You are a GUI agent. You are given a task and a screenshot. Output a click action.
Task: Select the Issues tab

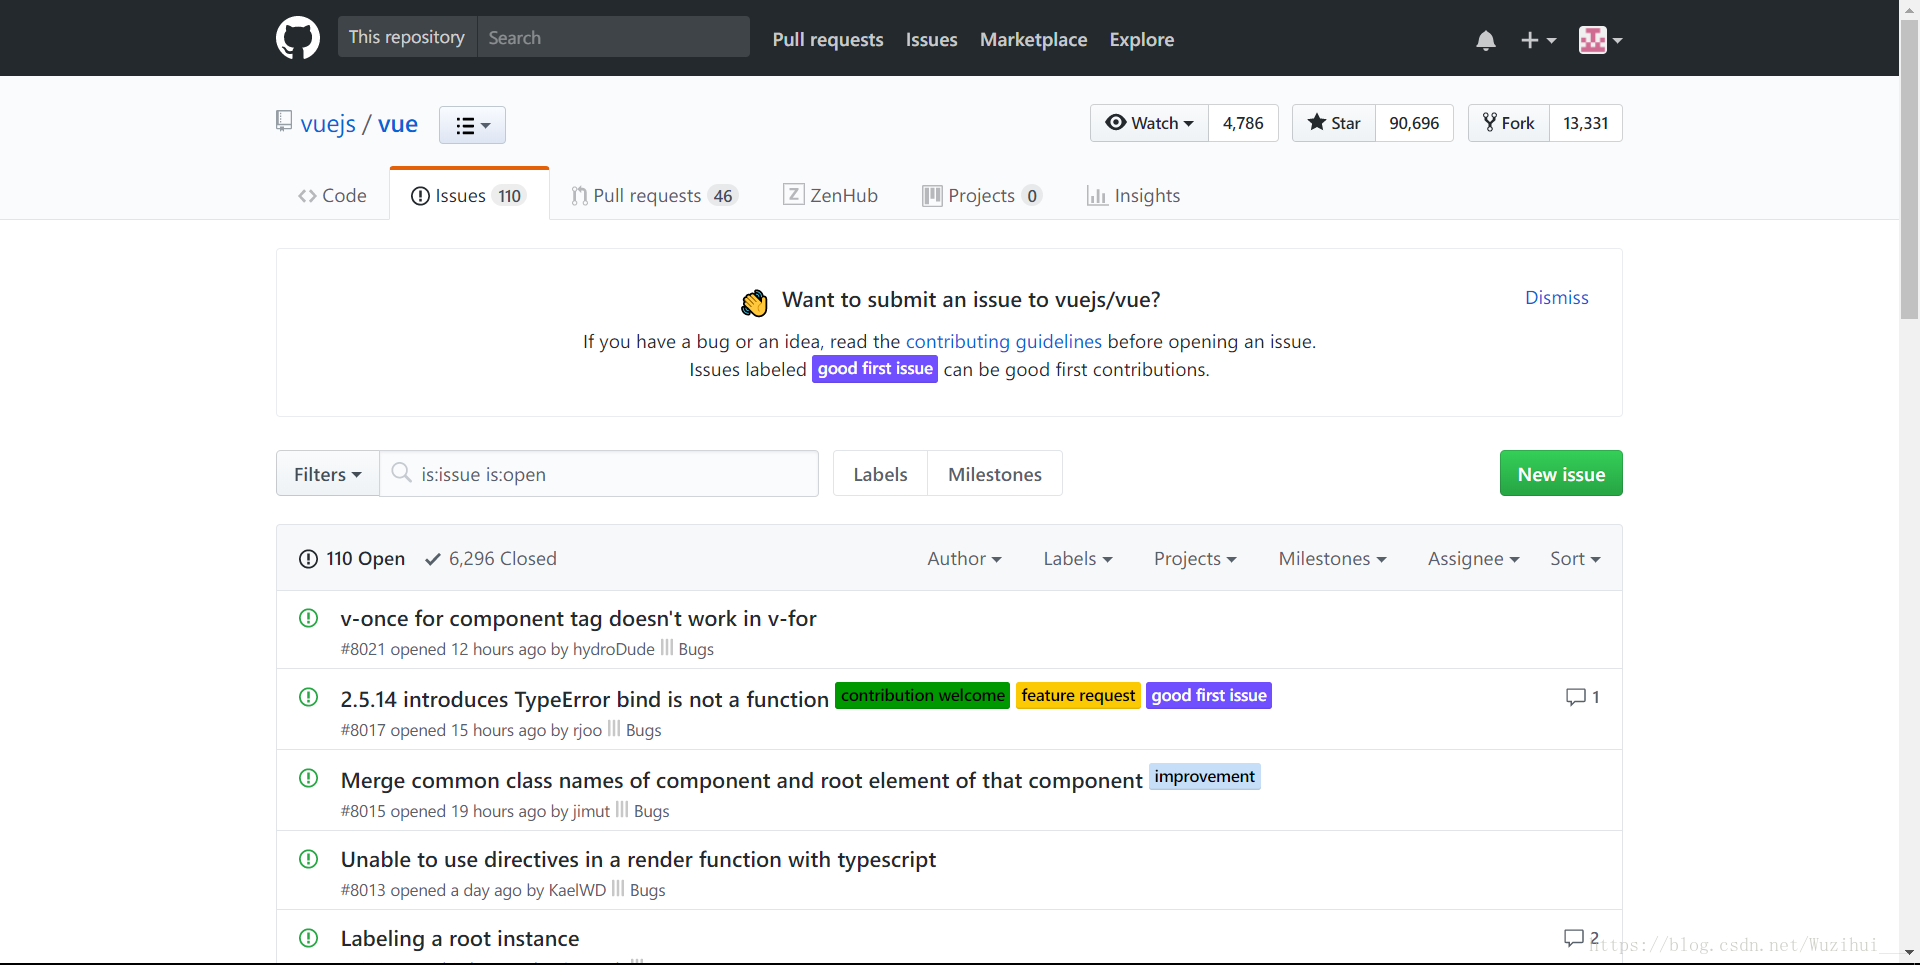469,195
